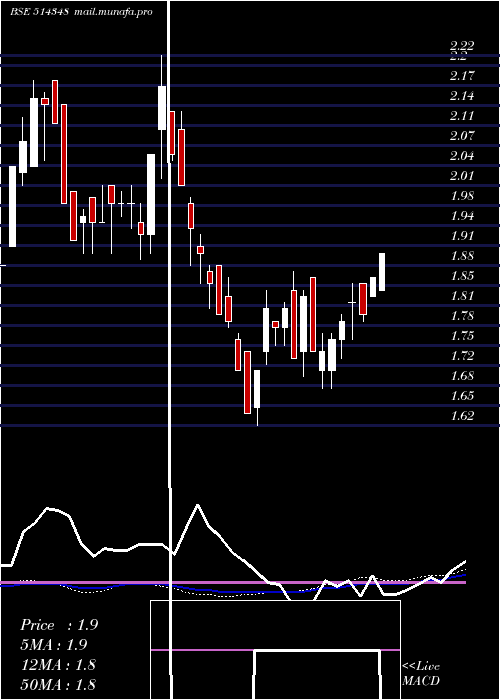Viewport: 500px width, 700px height.
Task: Select the latest white candlestick near 1.88
Action: click(382, 272)
